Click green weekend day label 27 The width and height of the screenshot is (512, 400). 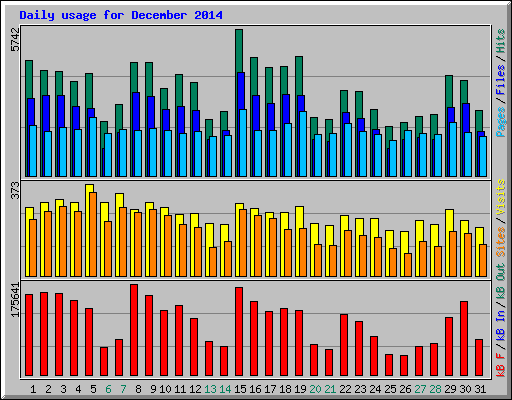[x=420, y=389]
